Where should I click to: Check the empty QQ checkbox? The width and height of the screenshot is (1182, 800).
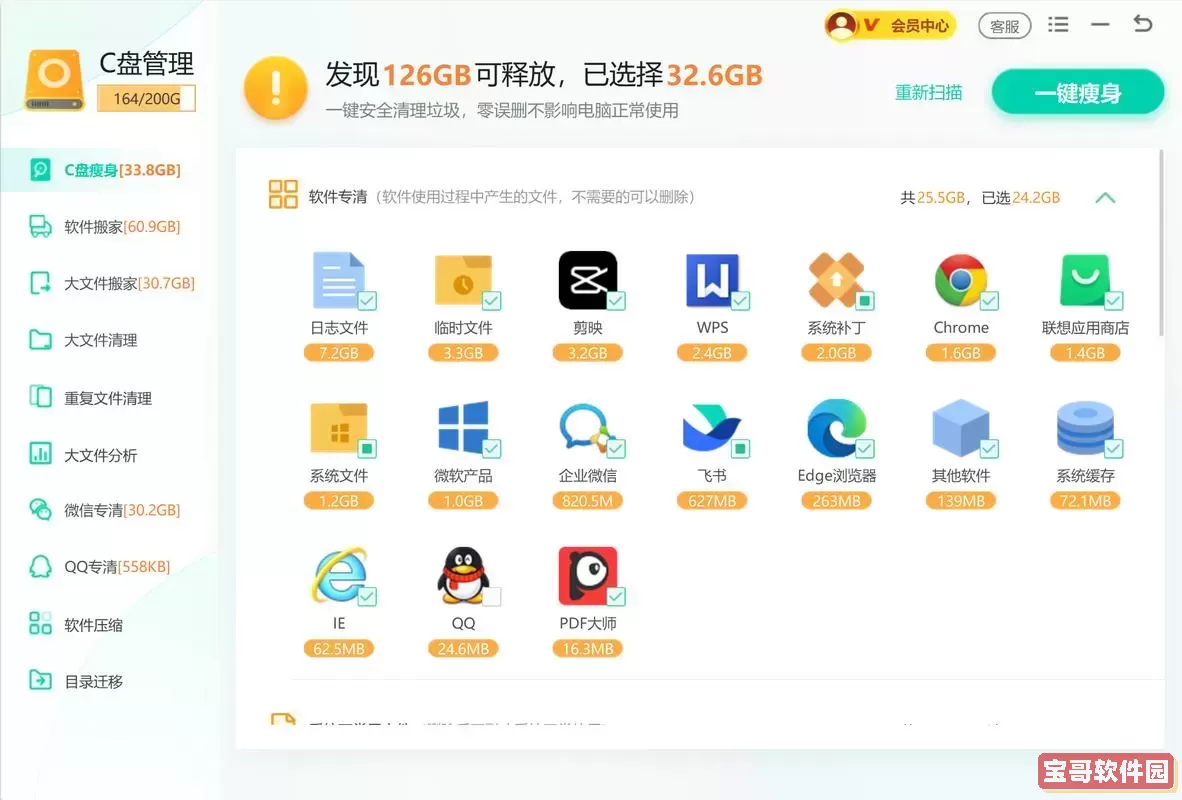[491, 596]
